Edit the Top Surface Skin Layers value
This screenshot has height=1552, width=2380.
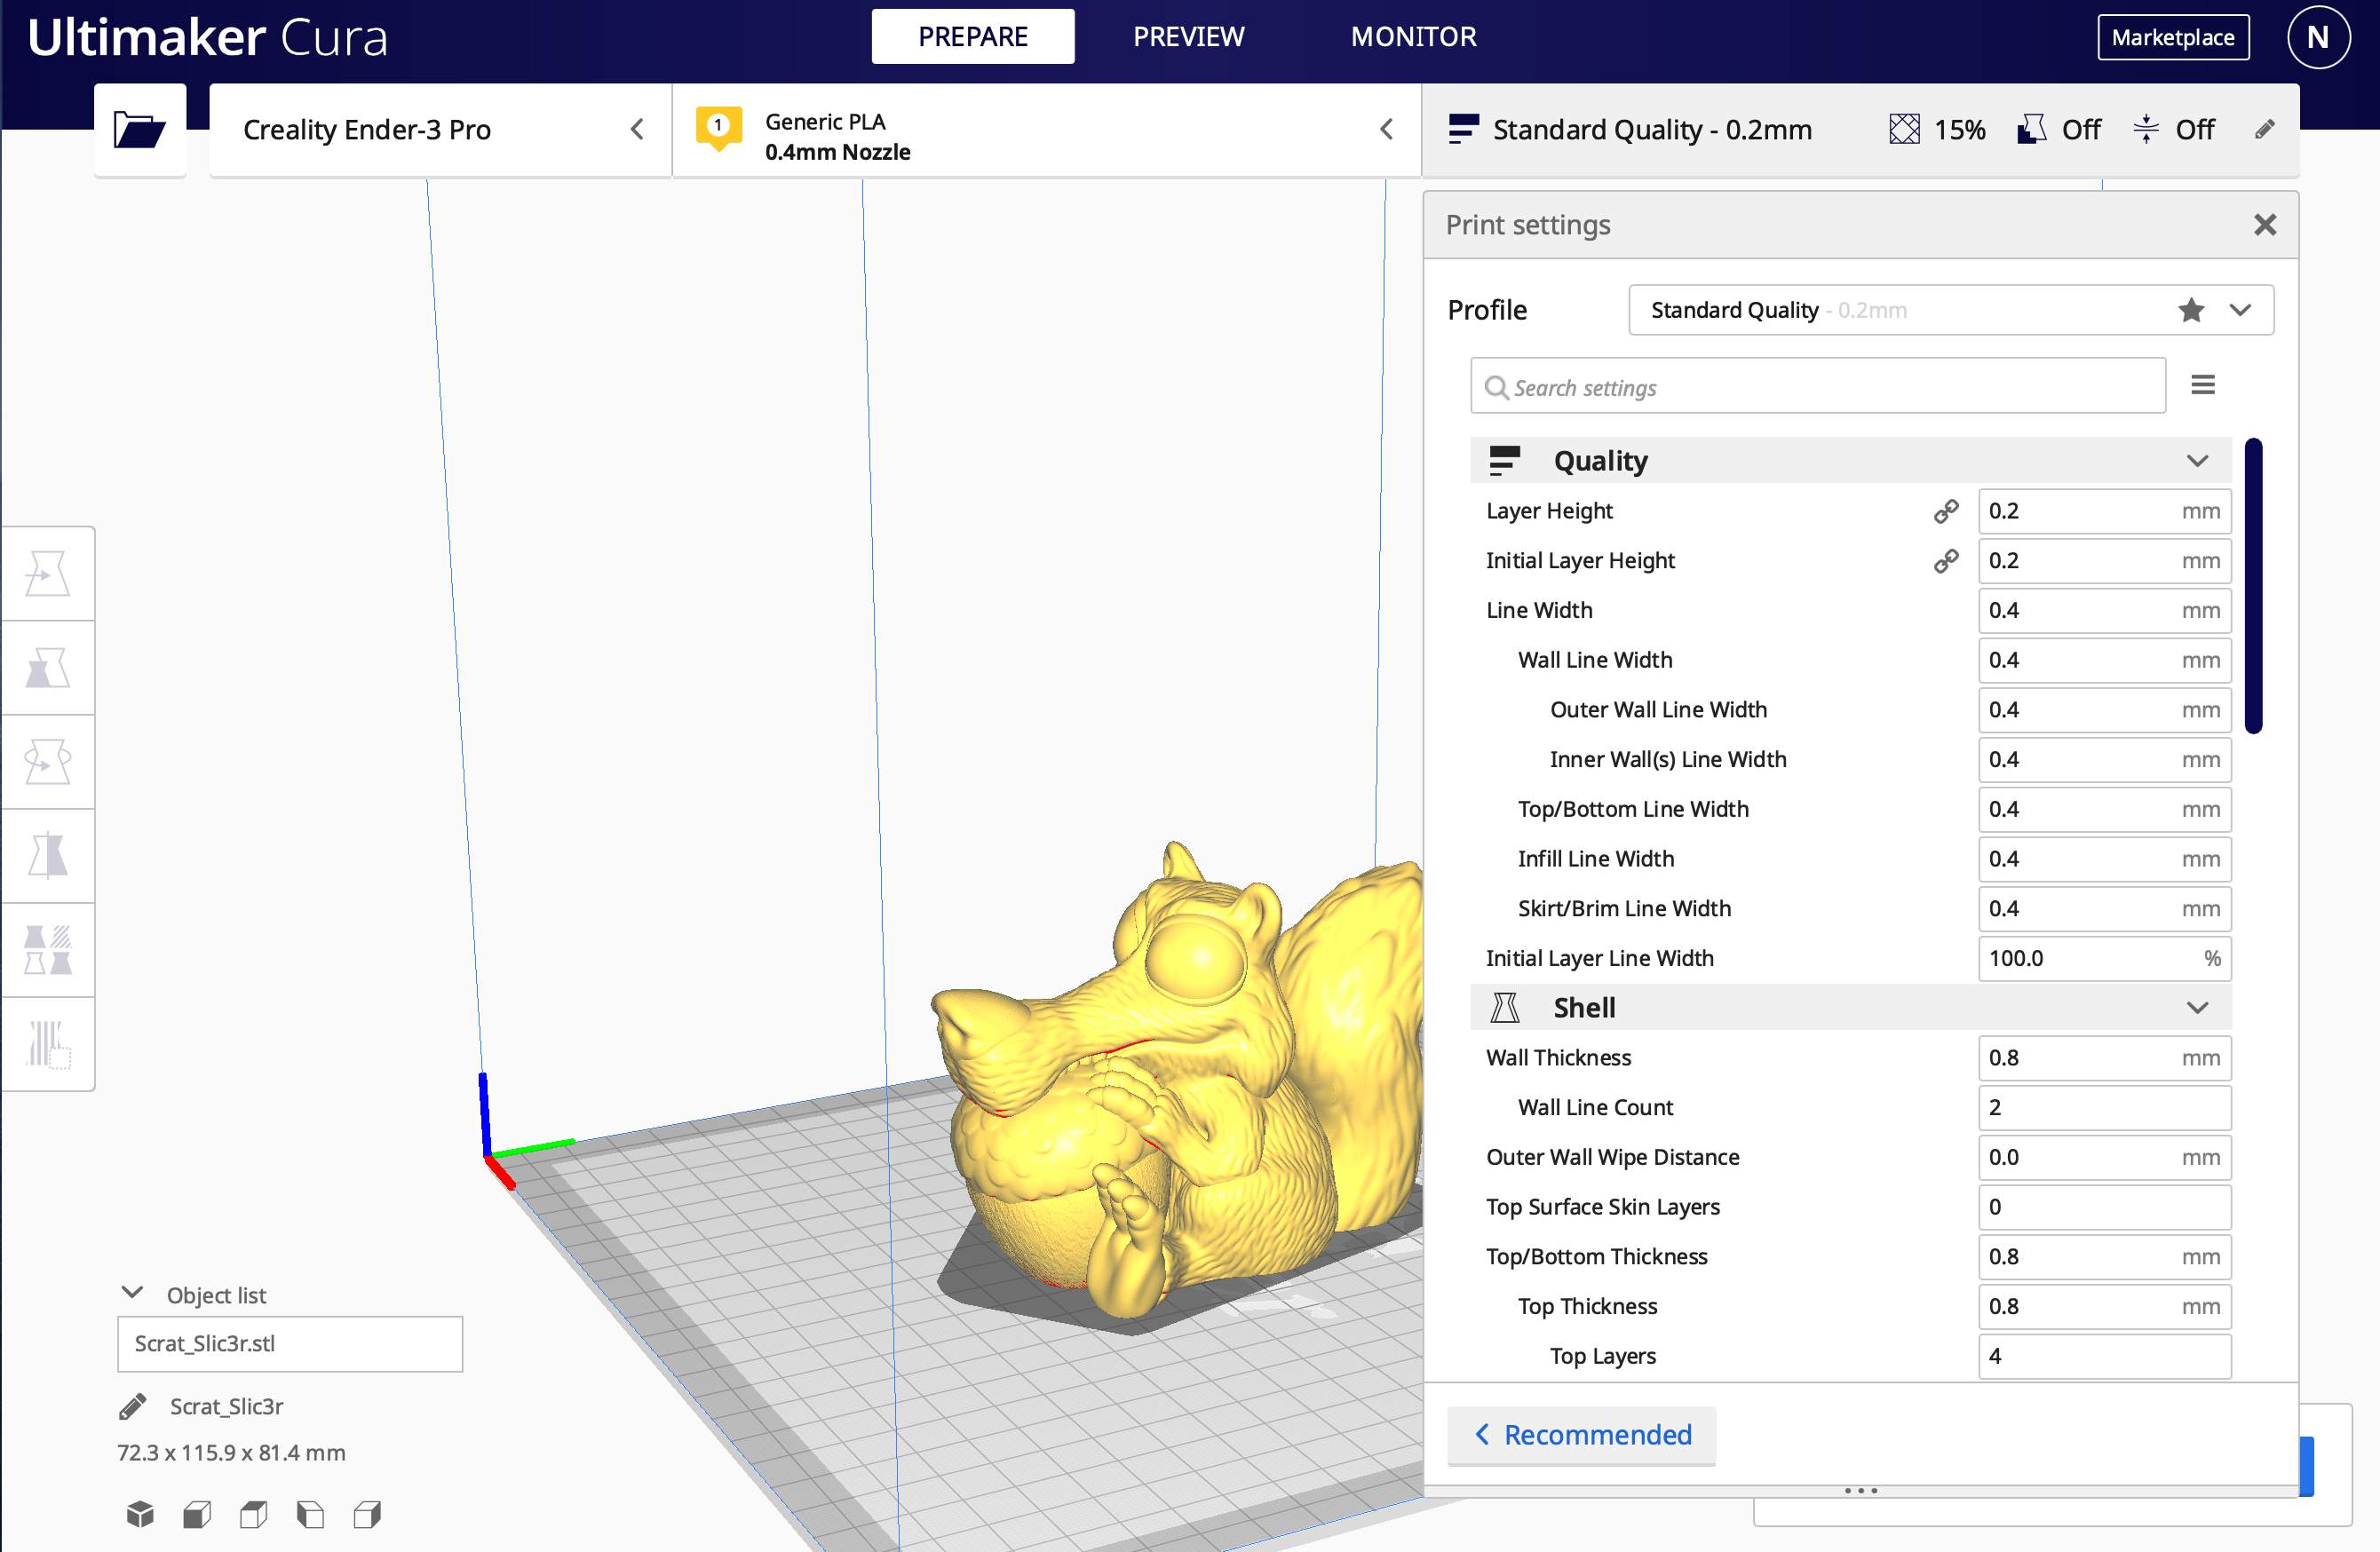(2104, 1207)
